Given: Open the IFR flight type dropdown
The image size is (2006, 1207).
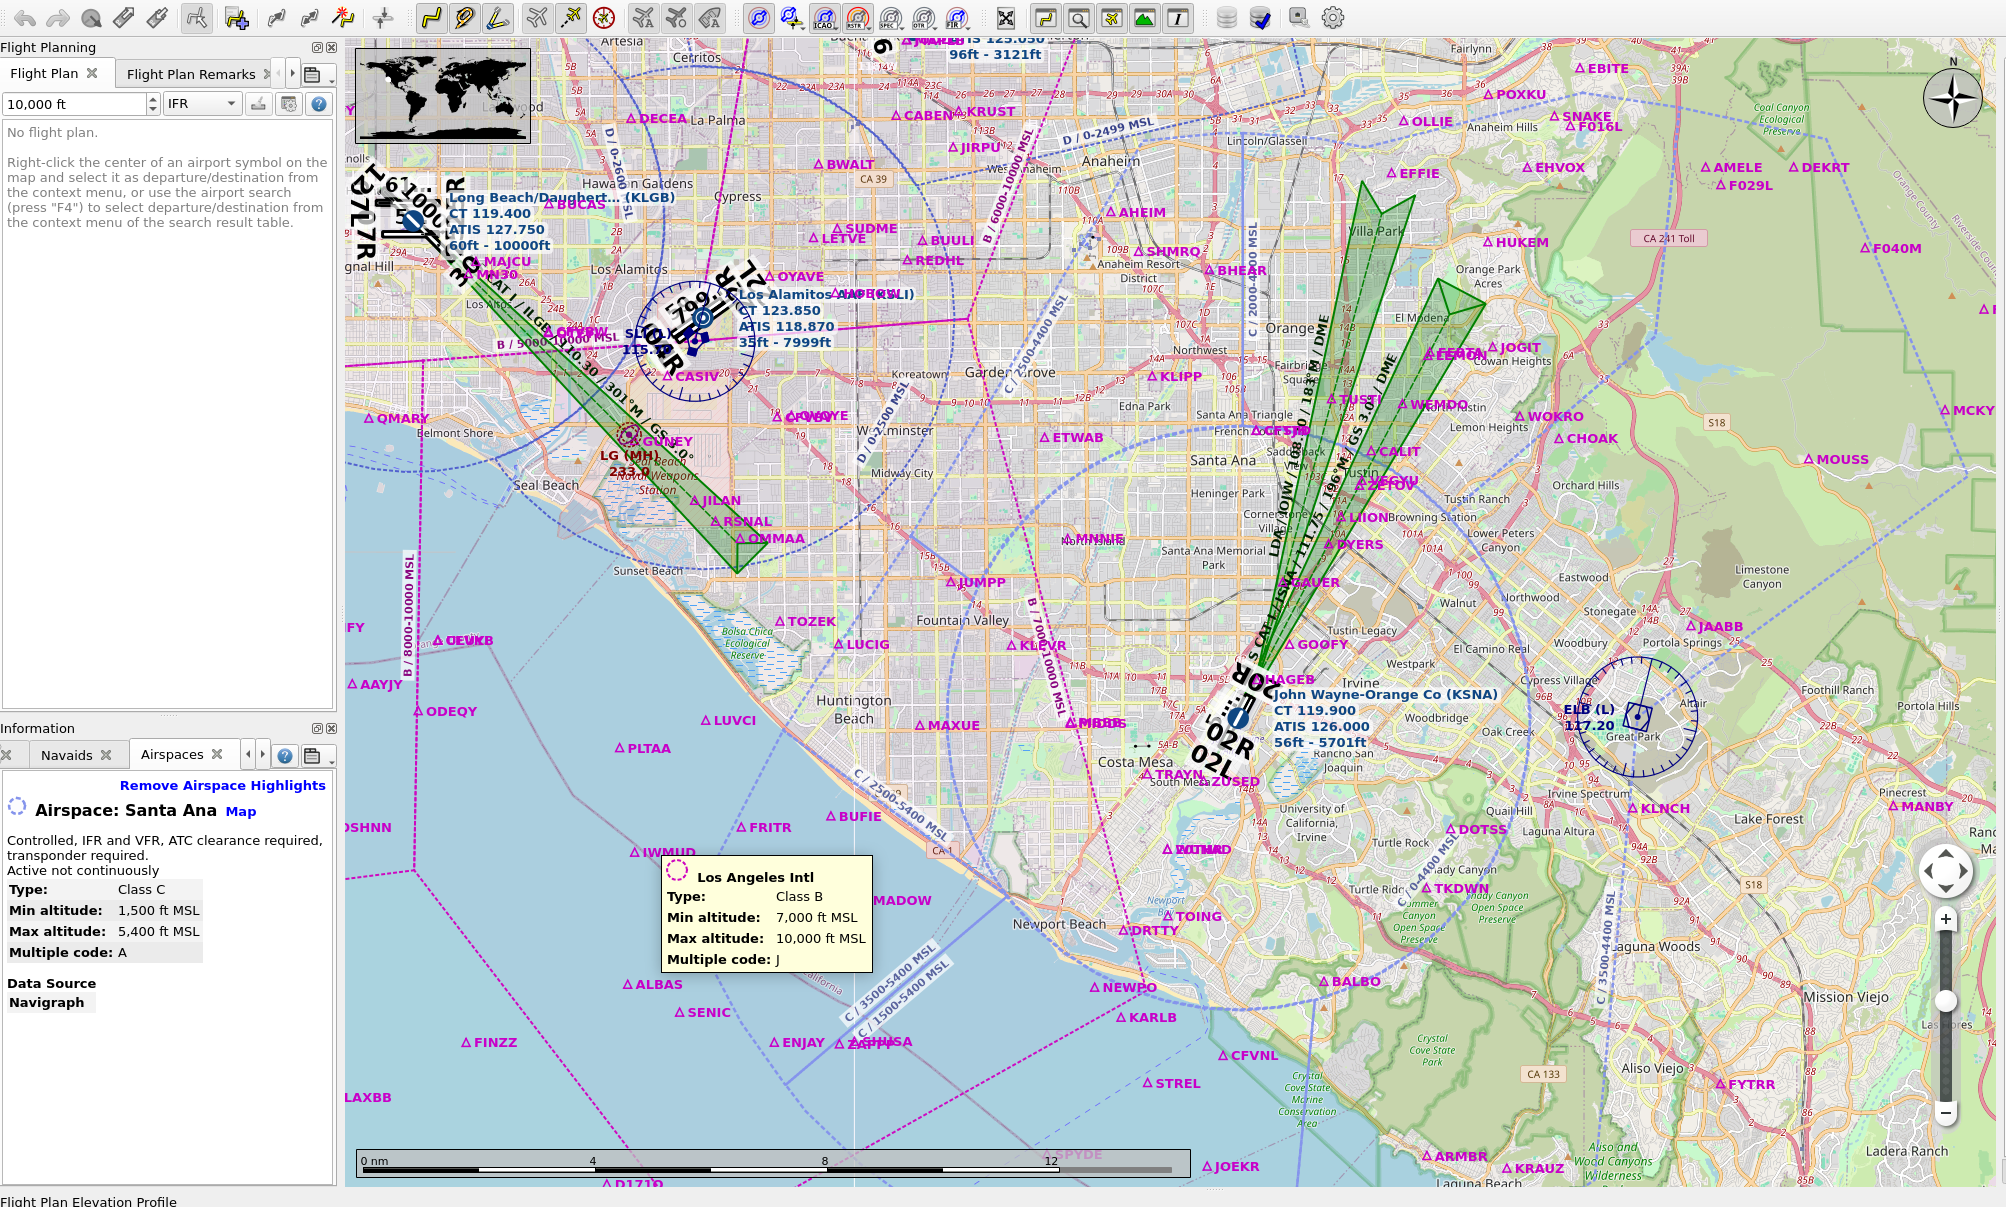Looking at the screenshot, I should 202,104.
